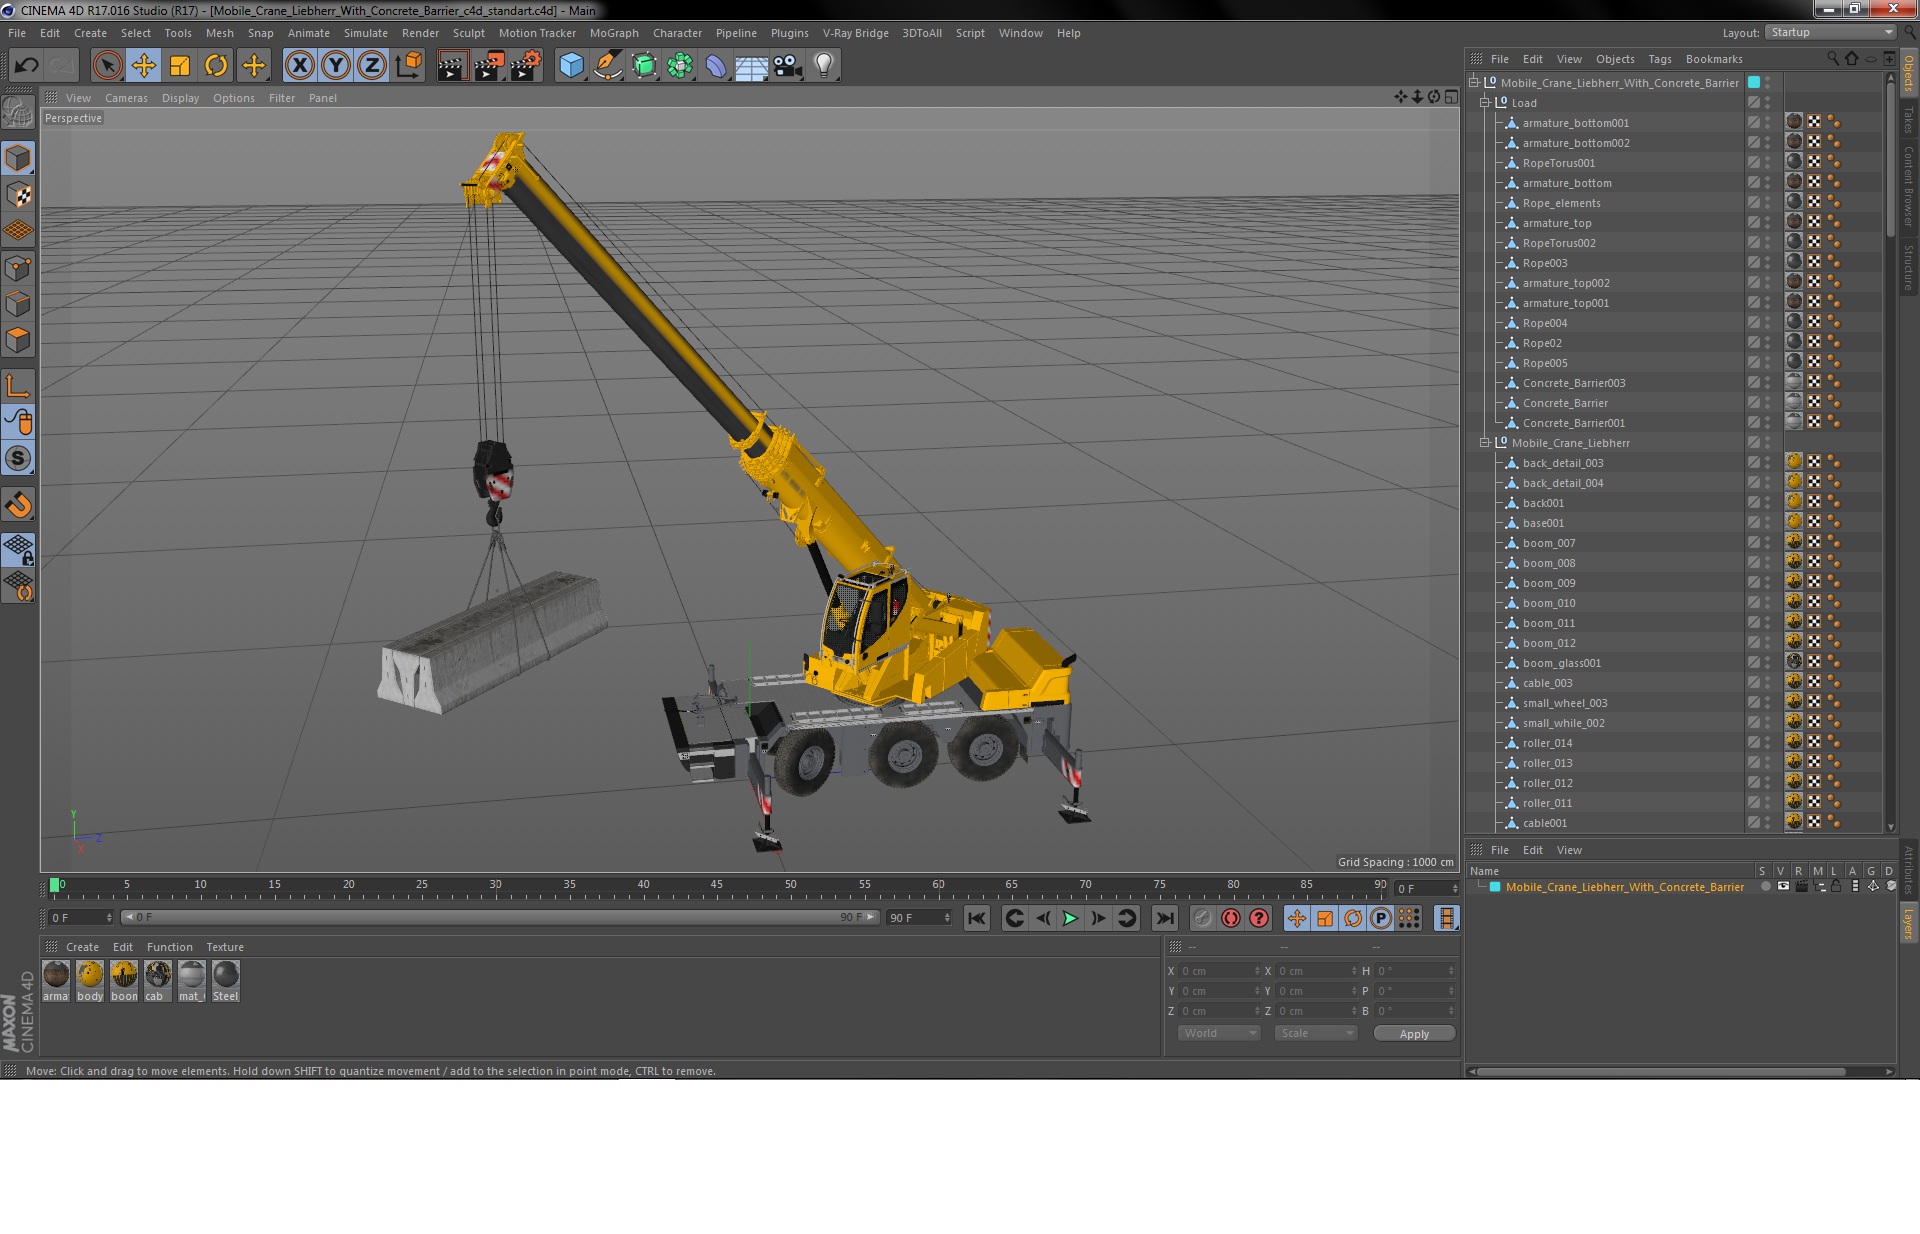Open Object Manager Tags menu
Viewport: 1920px width, 1234px height.
1660,59
